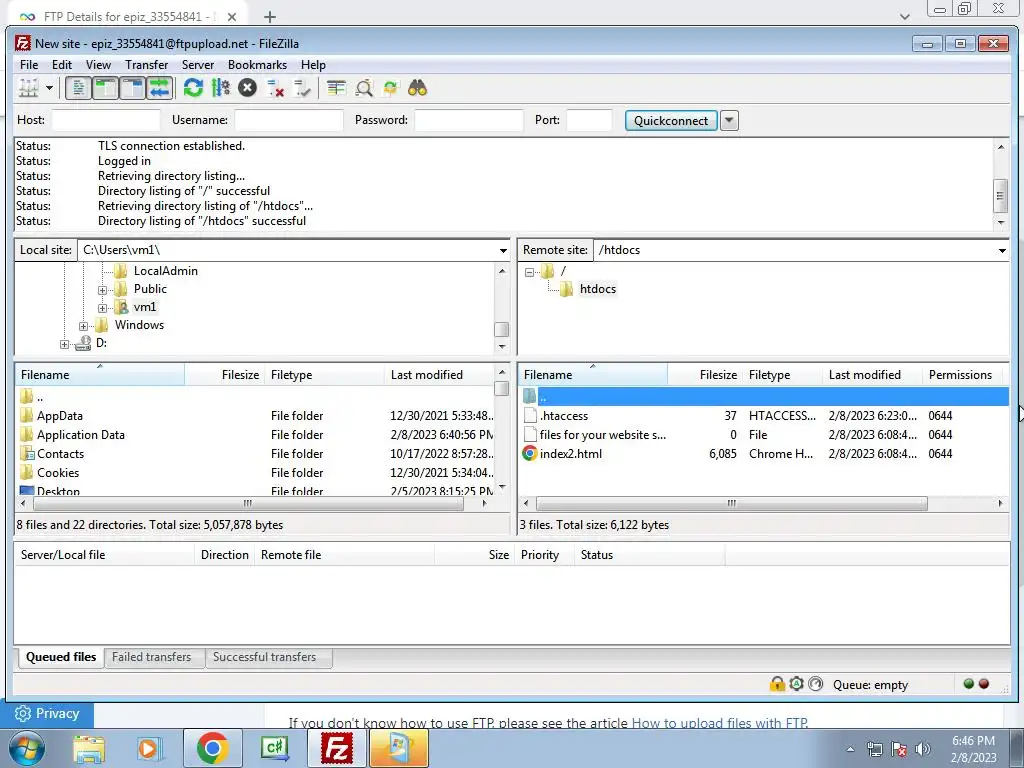The image size is (1024, 768).
Task: Open the Help menu
Action: (x=313, y=65)
